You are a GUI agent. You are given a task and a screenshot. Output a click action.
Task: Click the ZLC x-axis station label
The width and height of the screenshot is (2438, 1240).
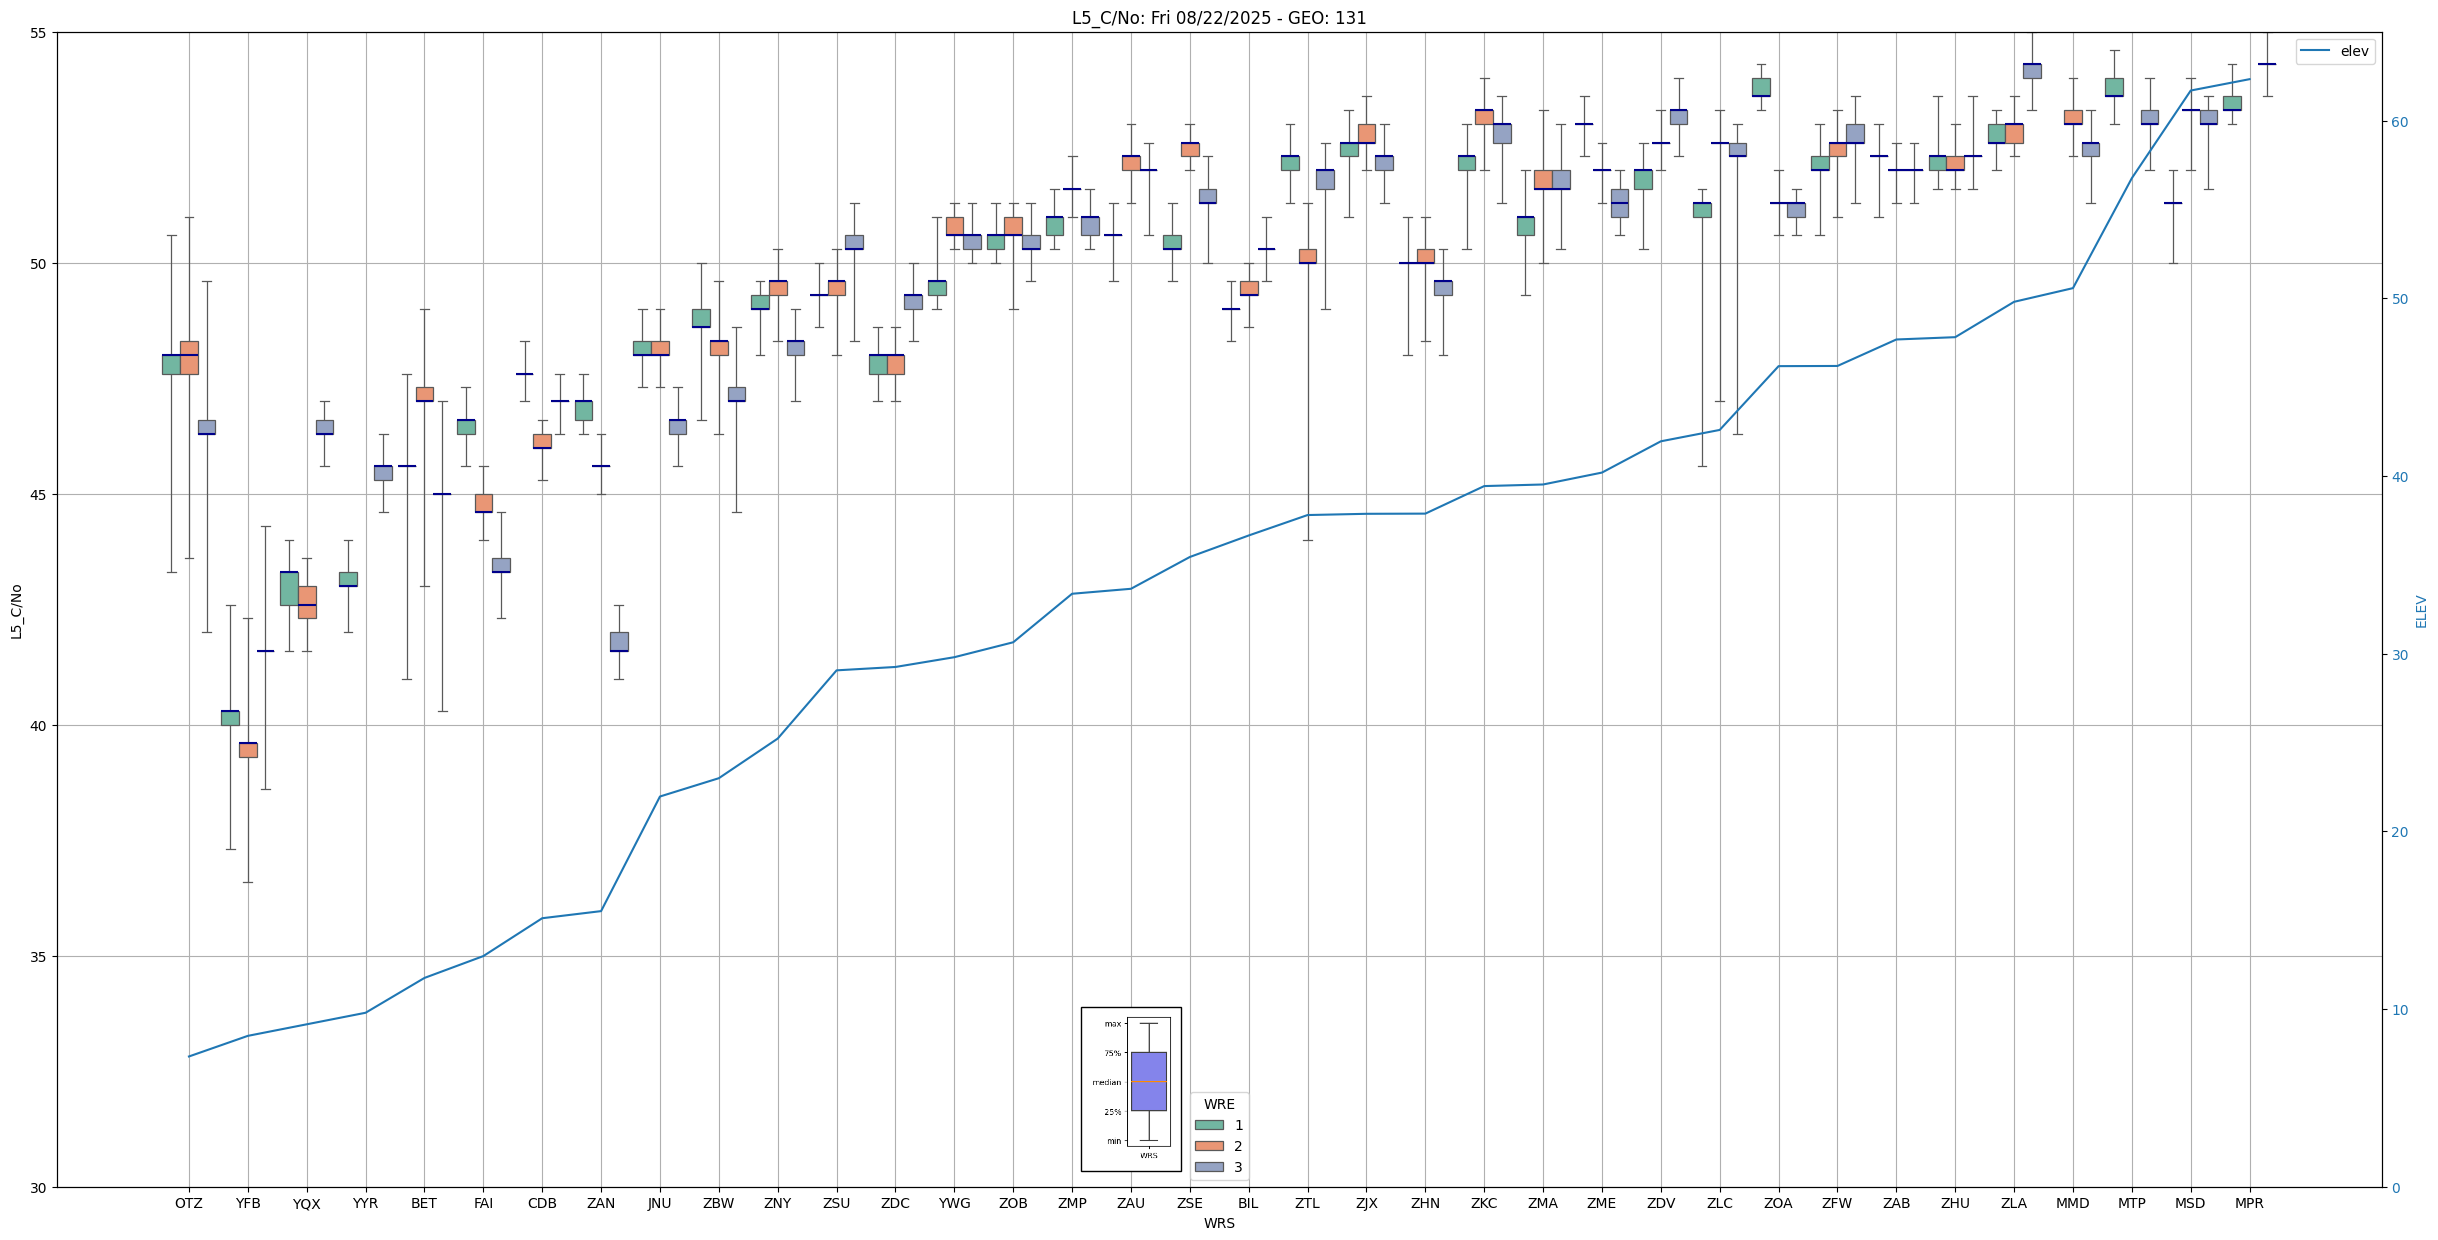1719,1203
